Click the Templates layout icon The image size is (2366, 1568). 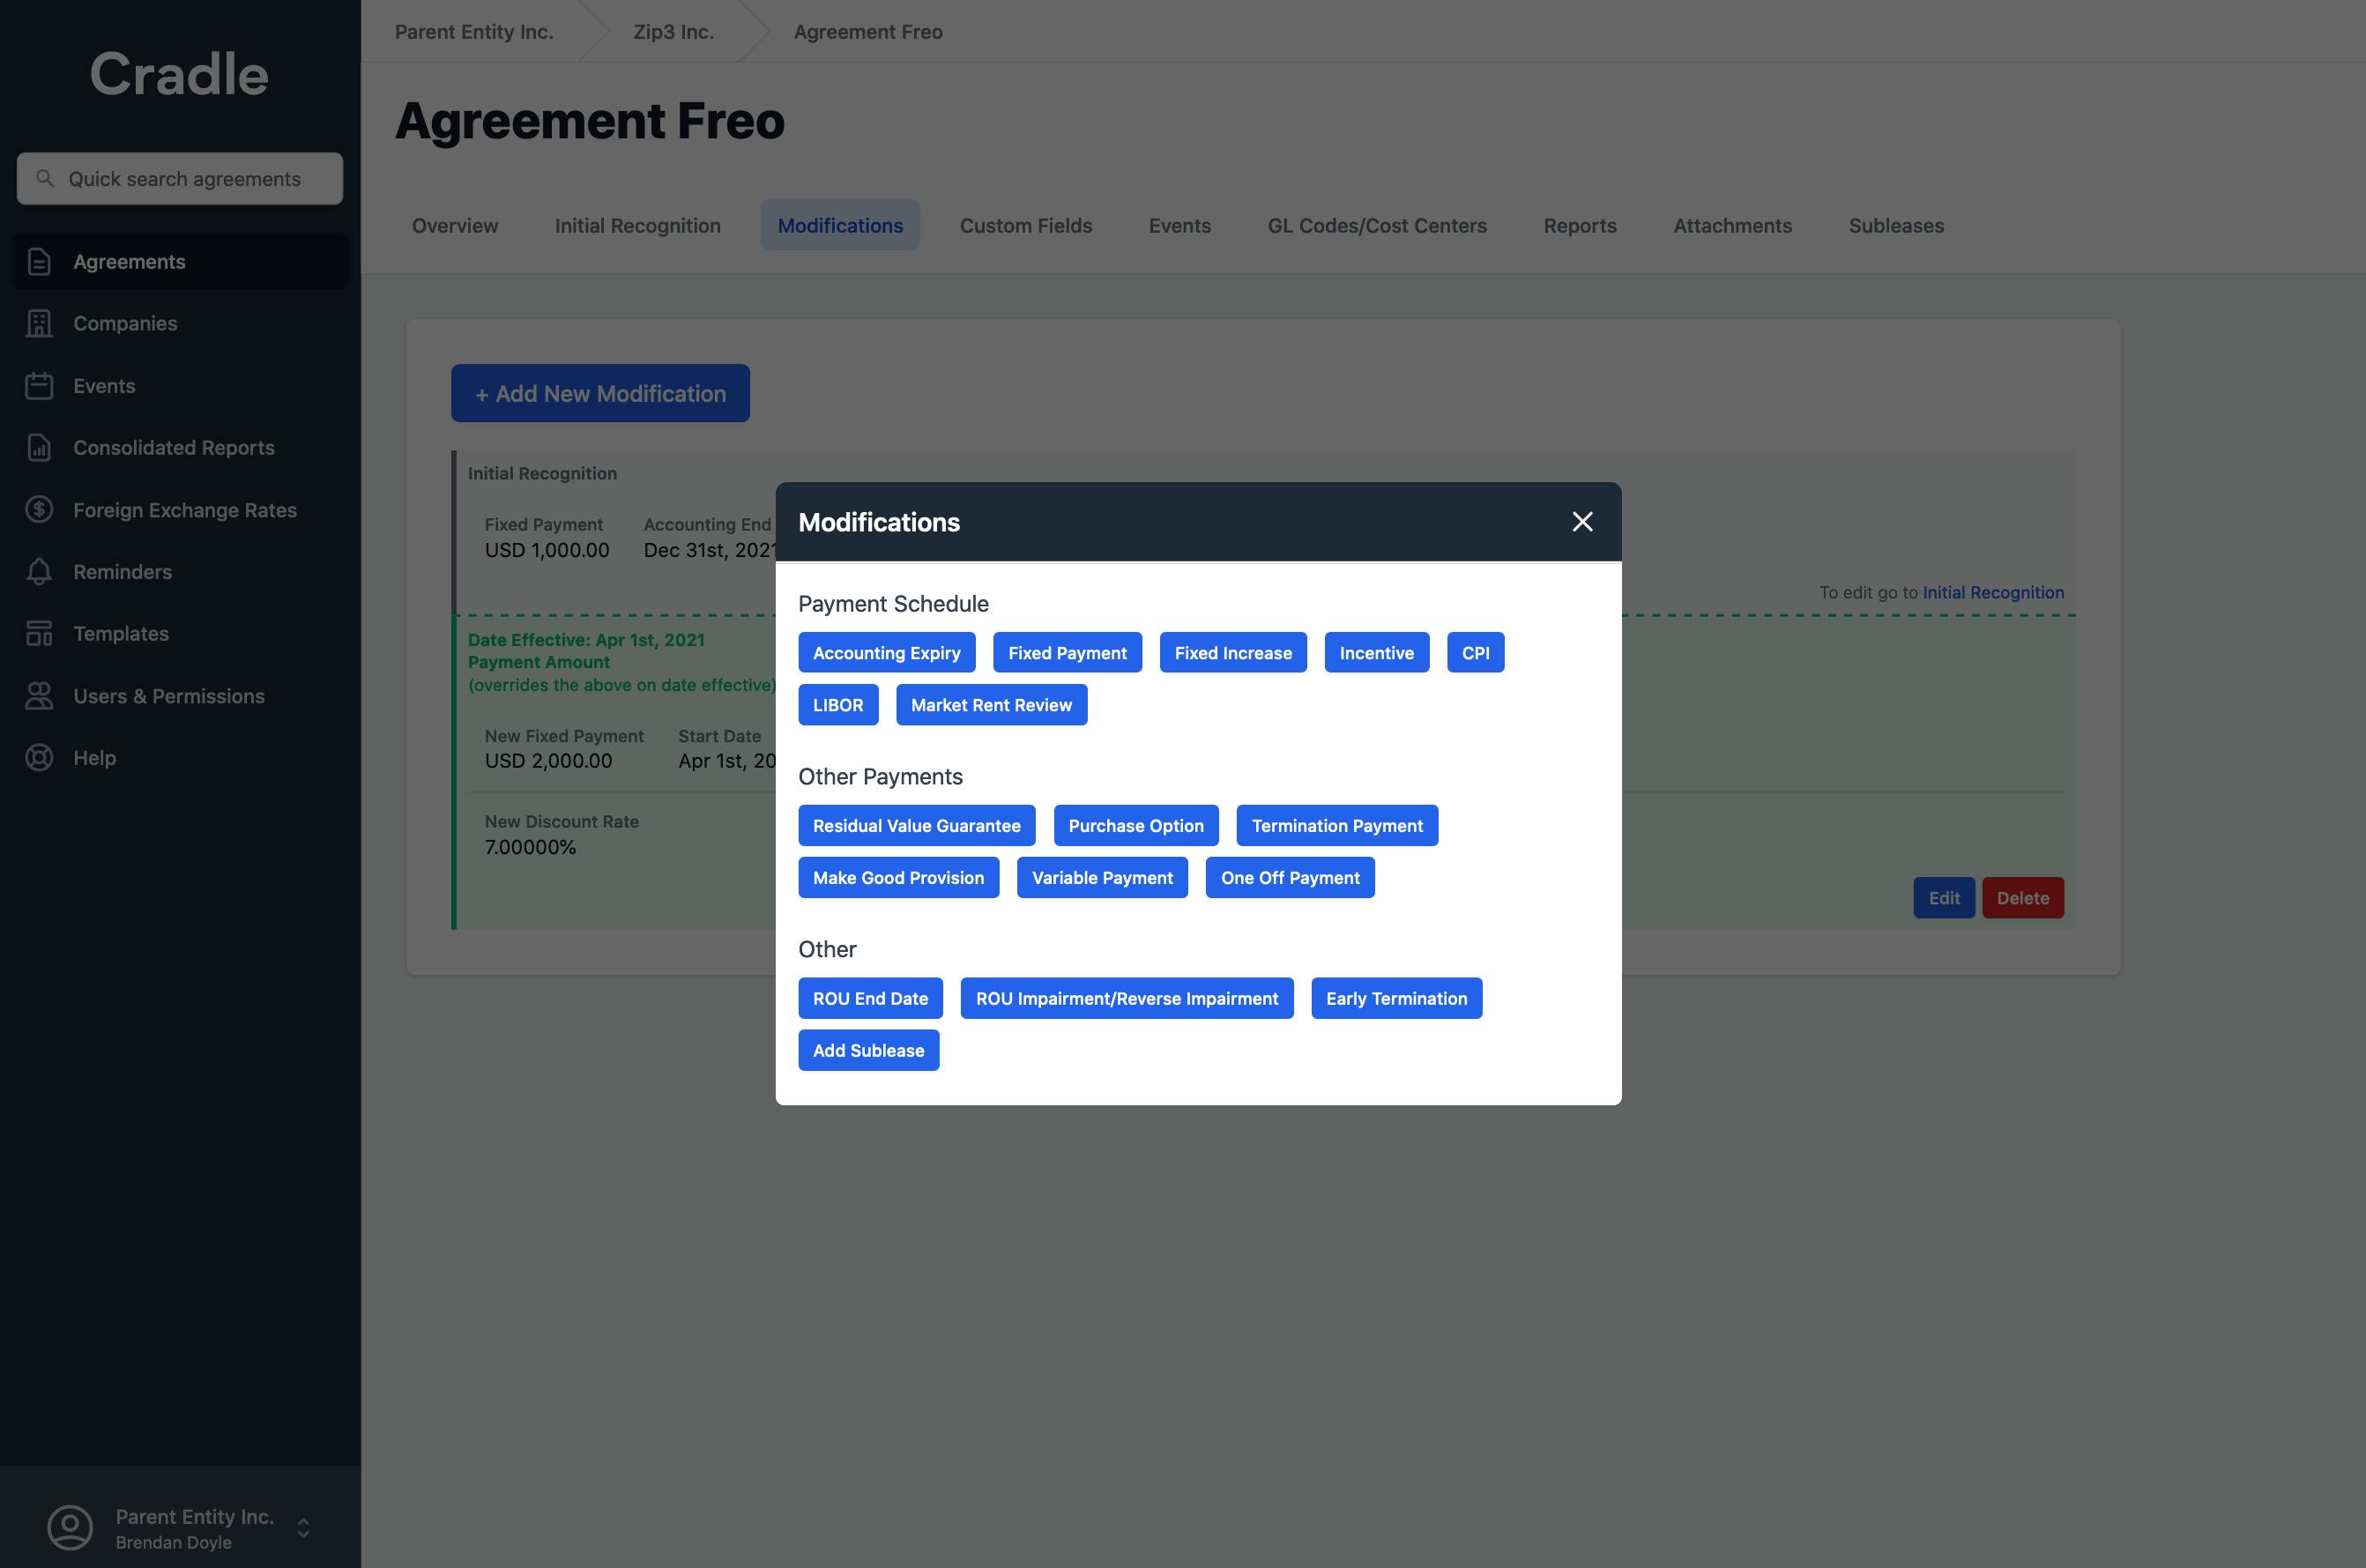click(39, 634)
